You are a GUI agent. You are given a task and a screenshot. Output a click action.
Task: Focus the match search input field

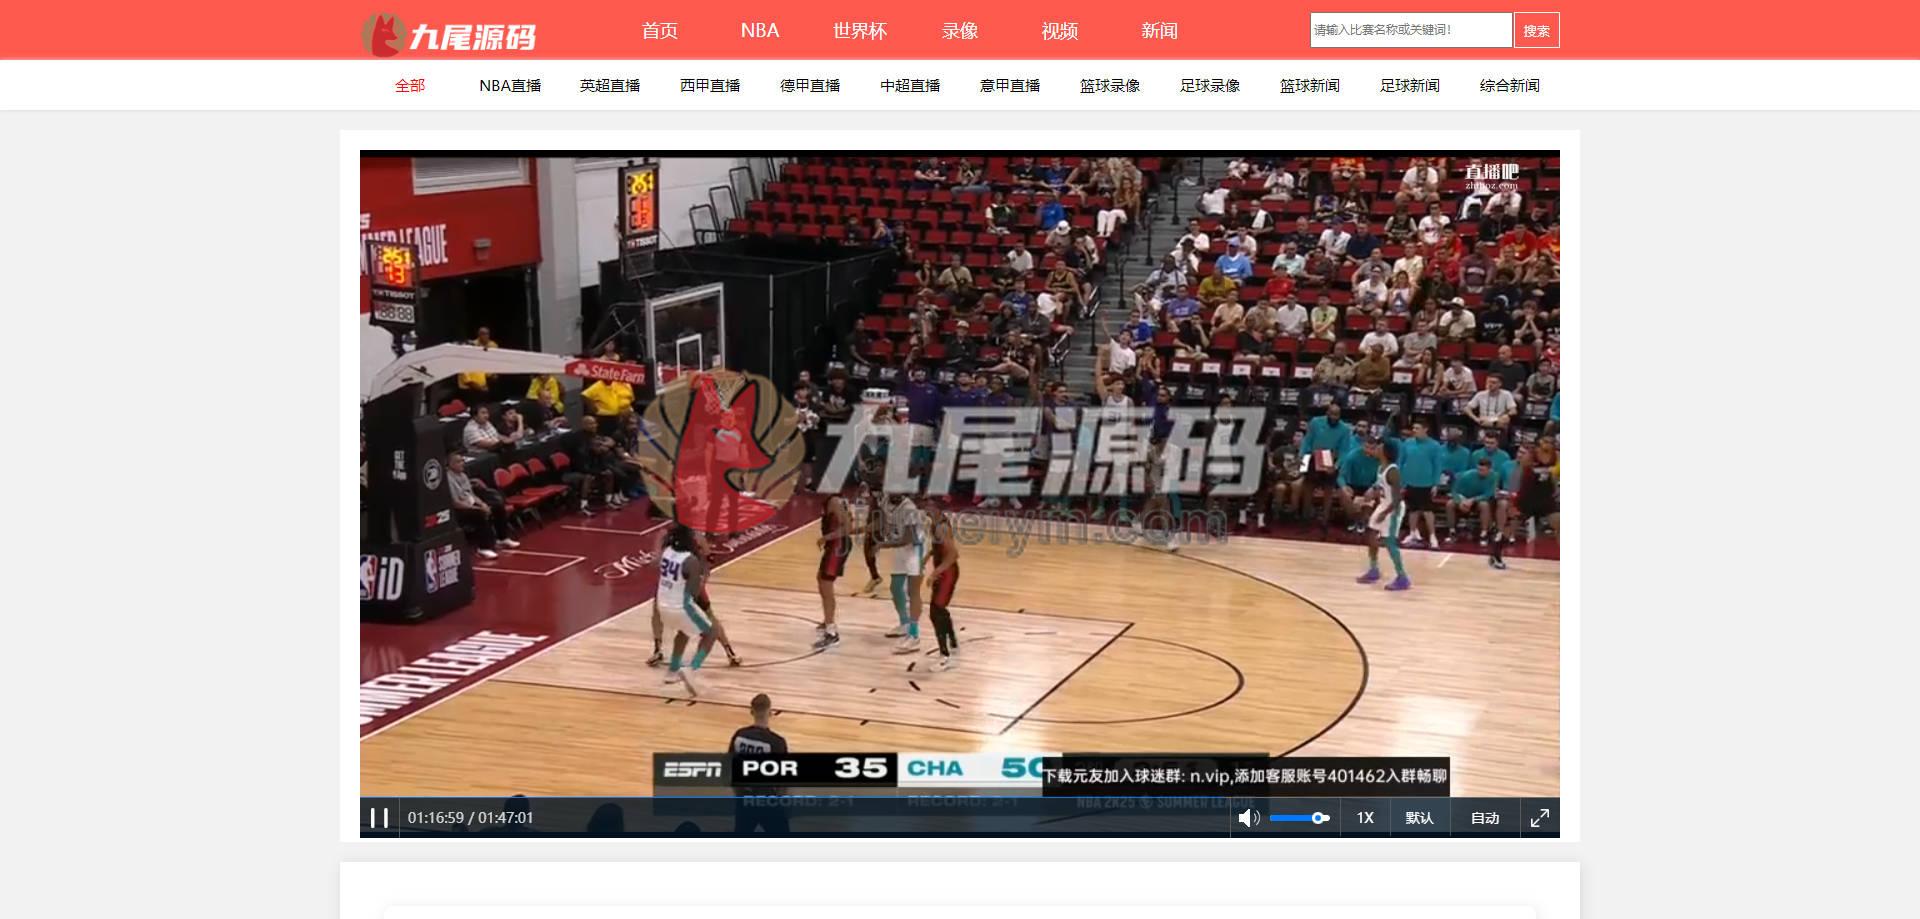(x=1411, y=30)
